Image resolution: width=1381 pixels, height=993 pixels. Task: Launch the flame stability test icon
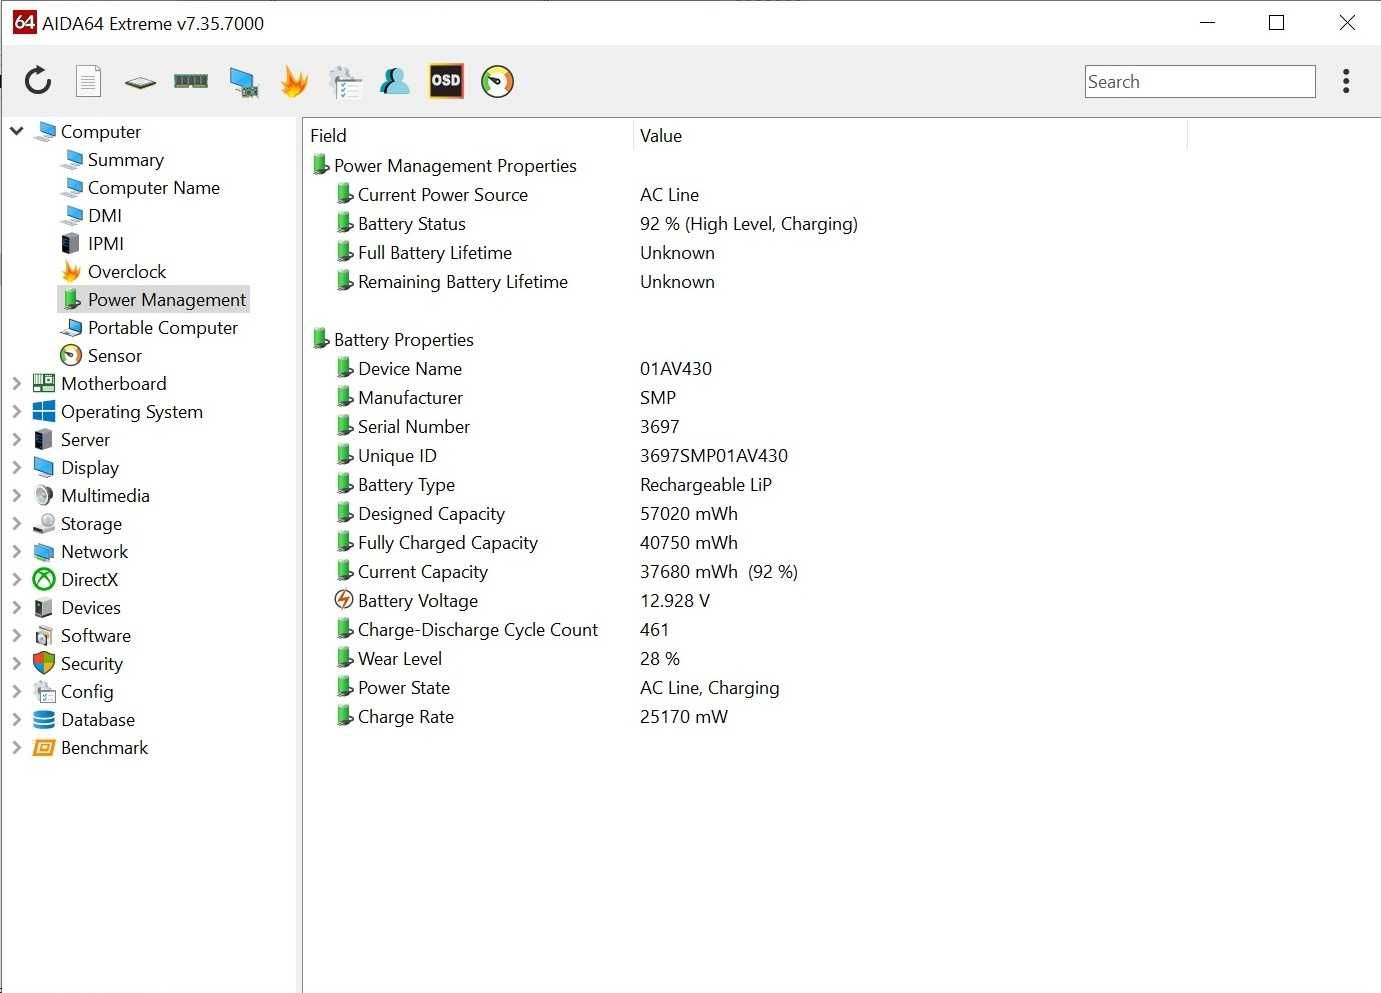point(294,81)
